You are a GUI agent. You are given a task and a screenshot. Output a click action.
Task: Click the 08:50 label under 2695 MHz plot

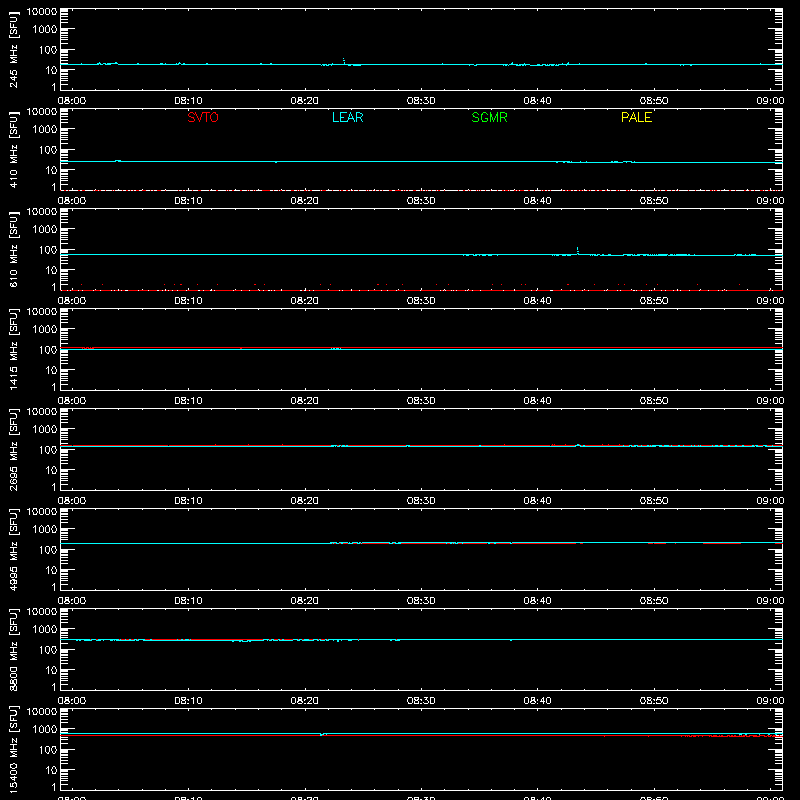[x=654, y=501]
